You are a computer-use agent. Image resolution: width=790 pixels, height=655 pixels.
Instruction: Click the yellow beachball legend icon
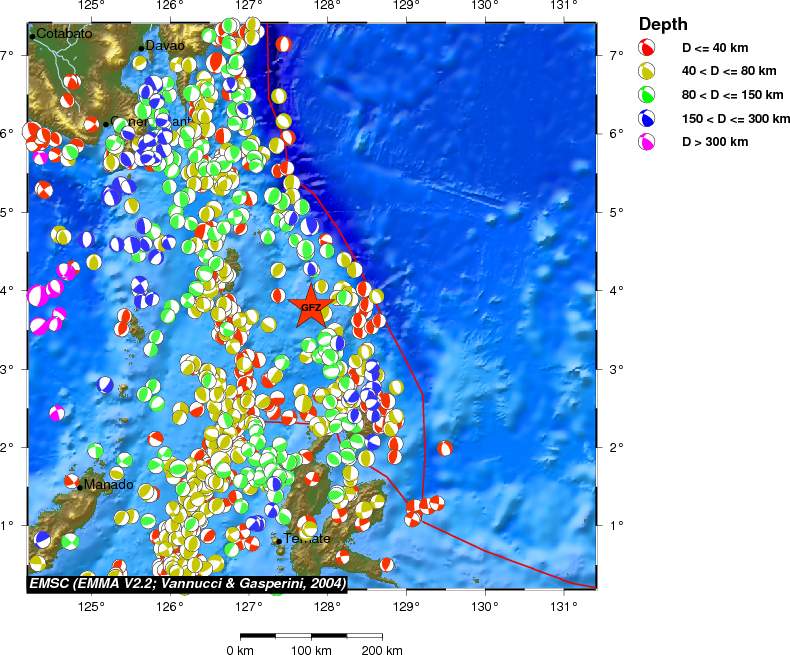[x=648, y=71]
